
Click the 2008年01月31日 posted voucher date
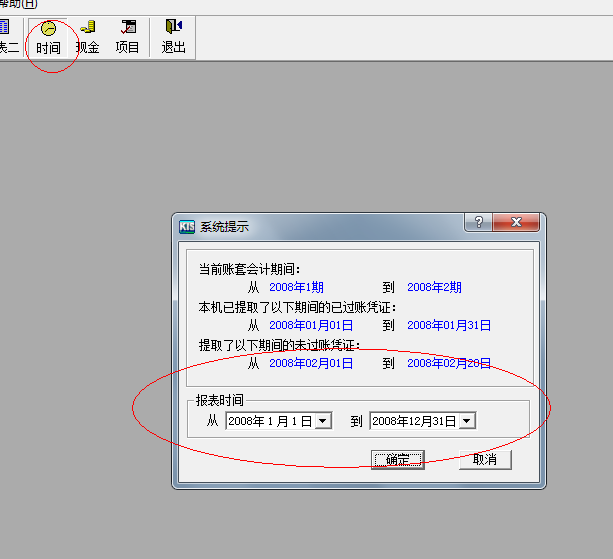pyautogui.click(x=449, y=325)
